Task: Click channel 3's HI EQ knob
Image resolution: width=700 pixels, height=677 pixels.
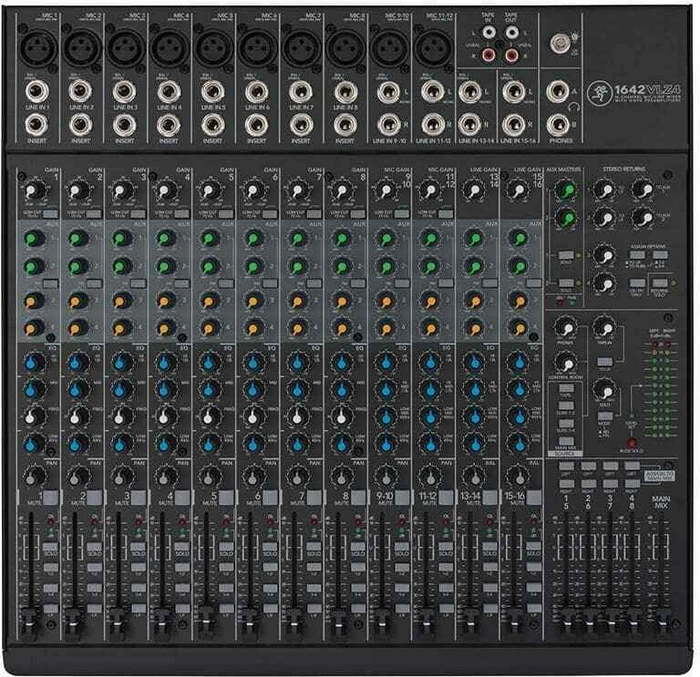Action: [x=121, y=362]
